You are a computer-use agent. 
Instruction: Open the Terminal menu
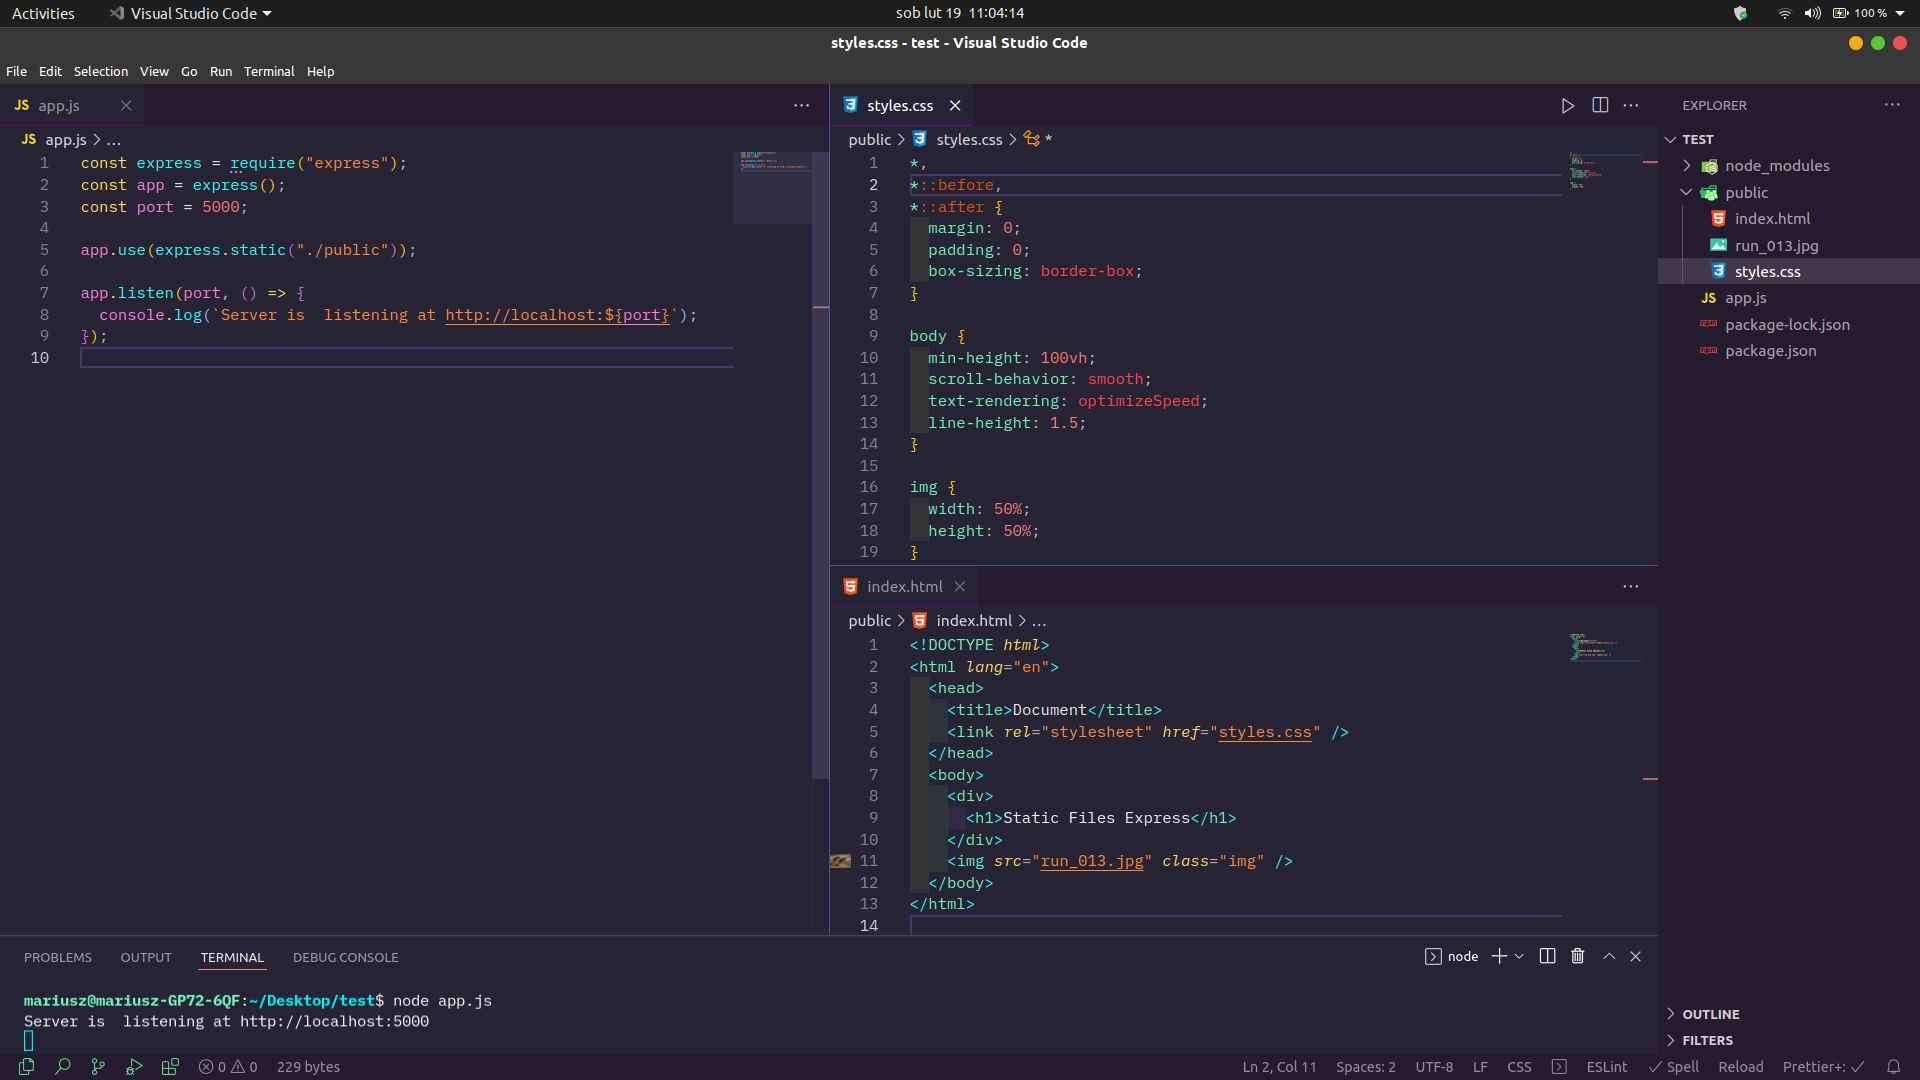pos(269,71)
